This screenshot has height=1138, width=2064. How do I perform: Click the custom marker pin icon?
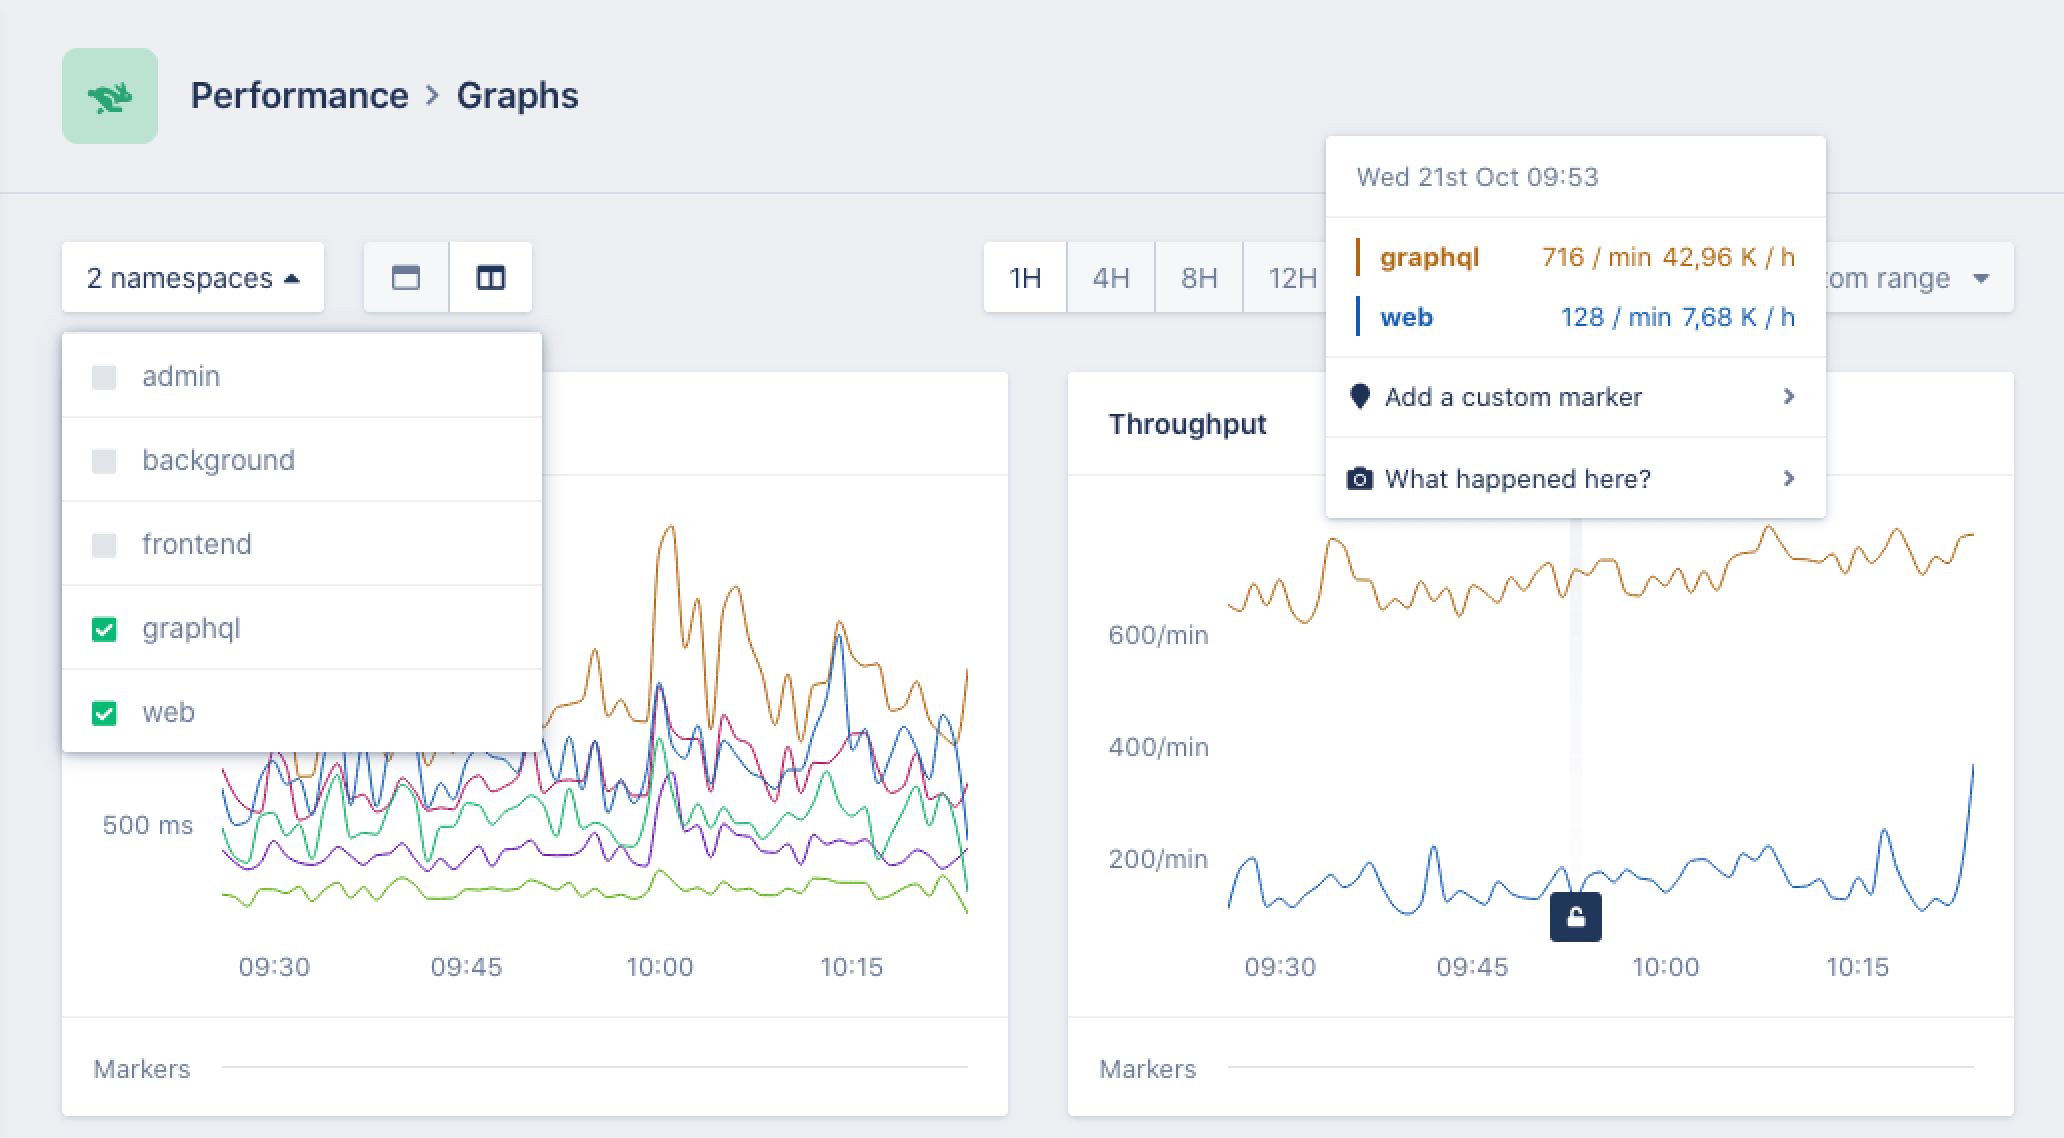coord(1360,396)
